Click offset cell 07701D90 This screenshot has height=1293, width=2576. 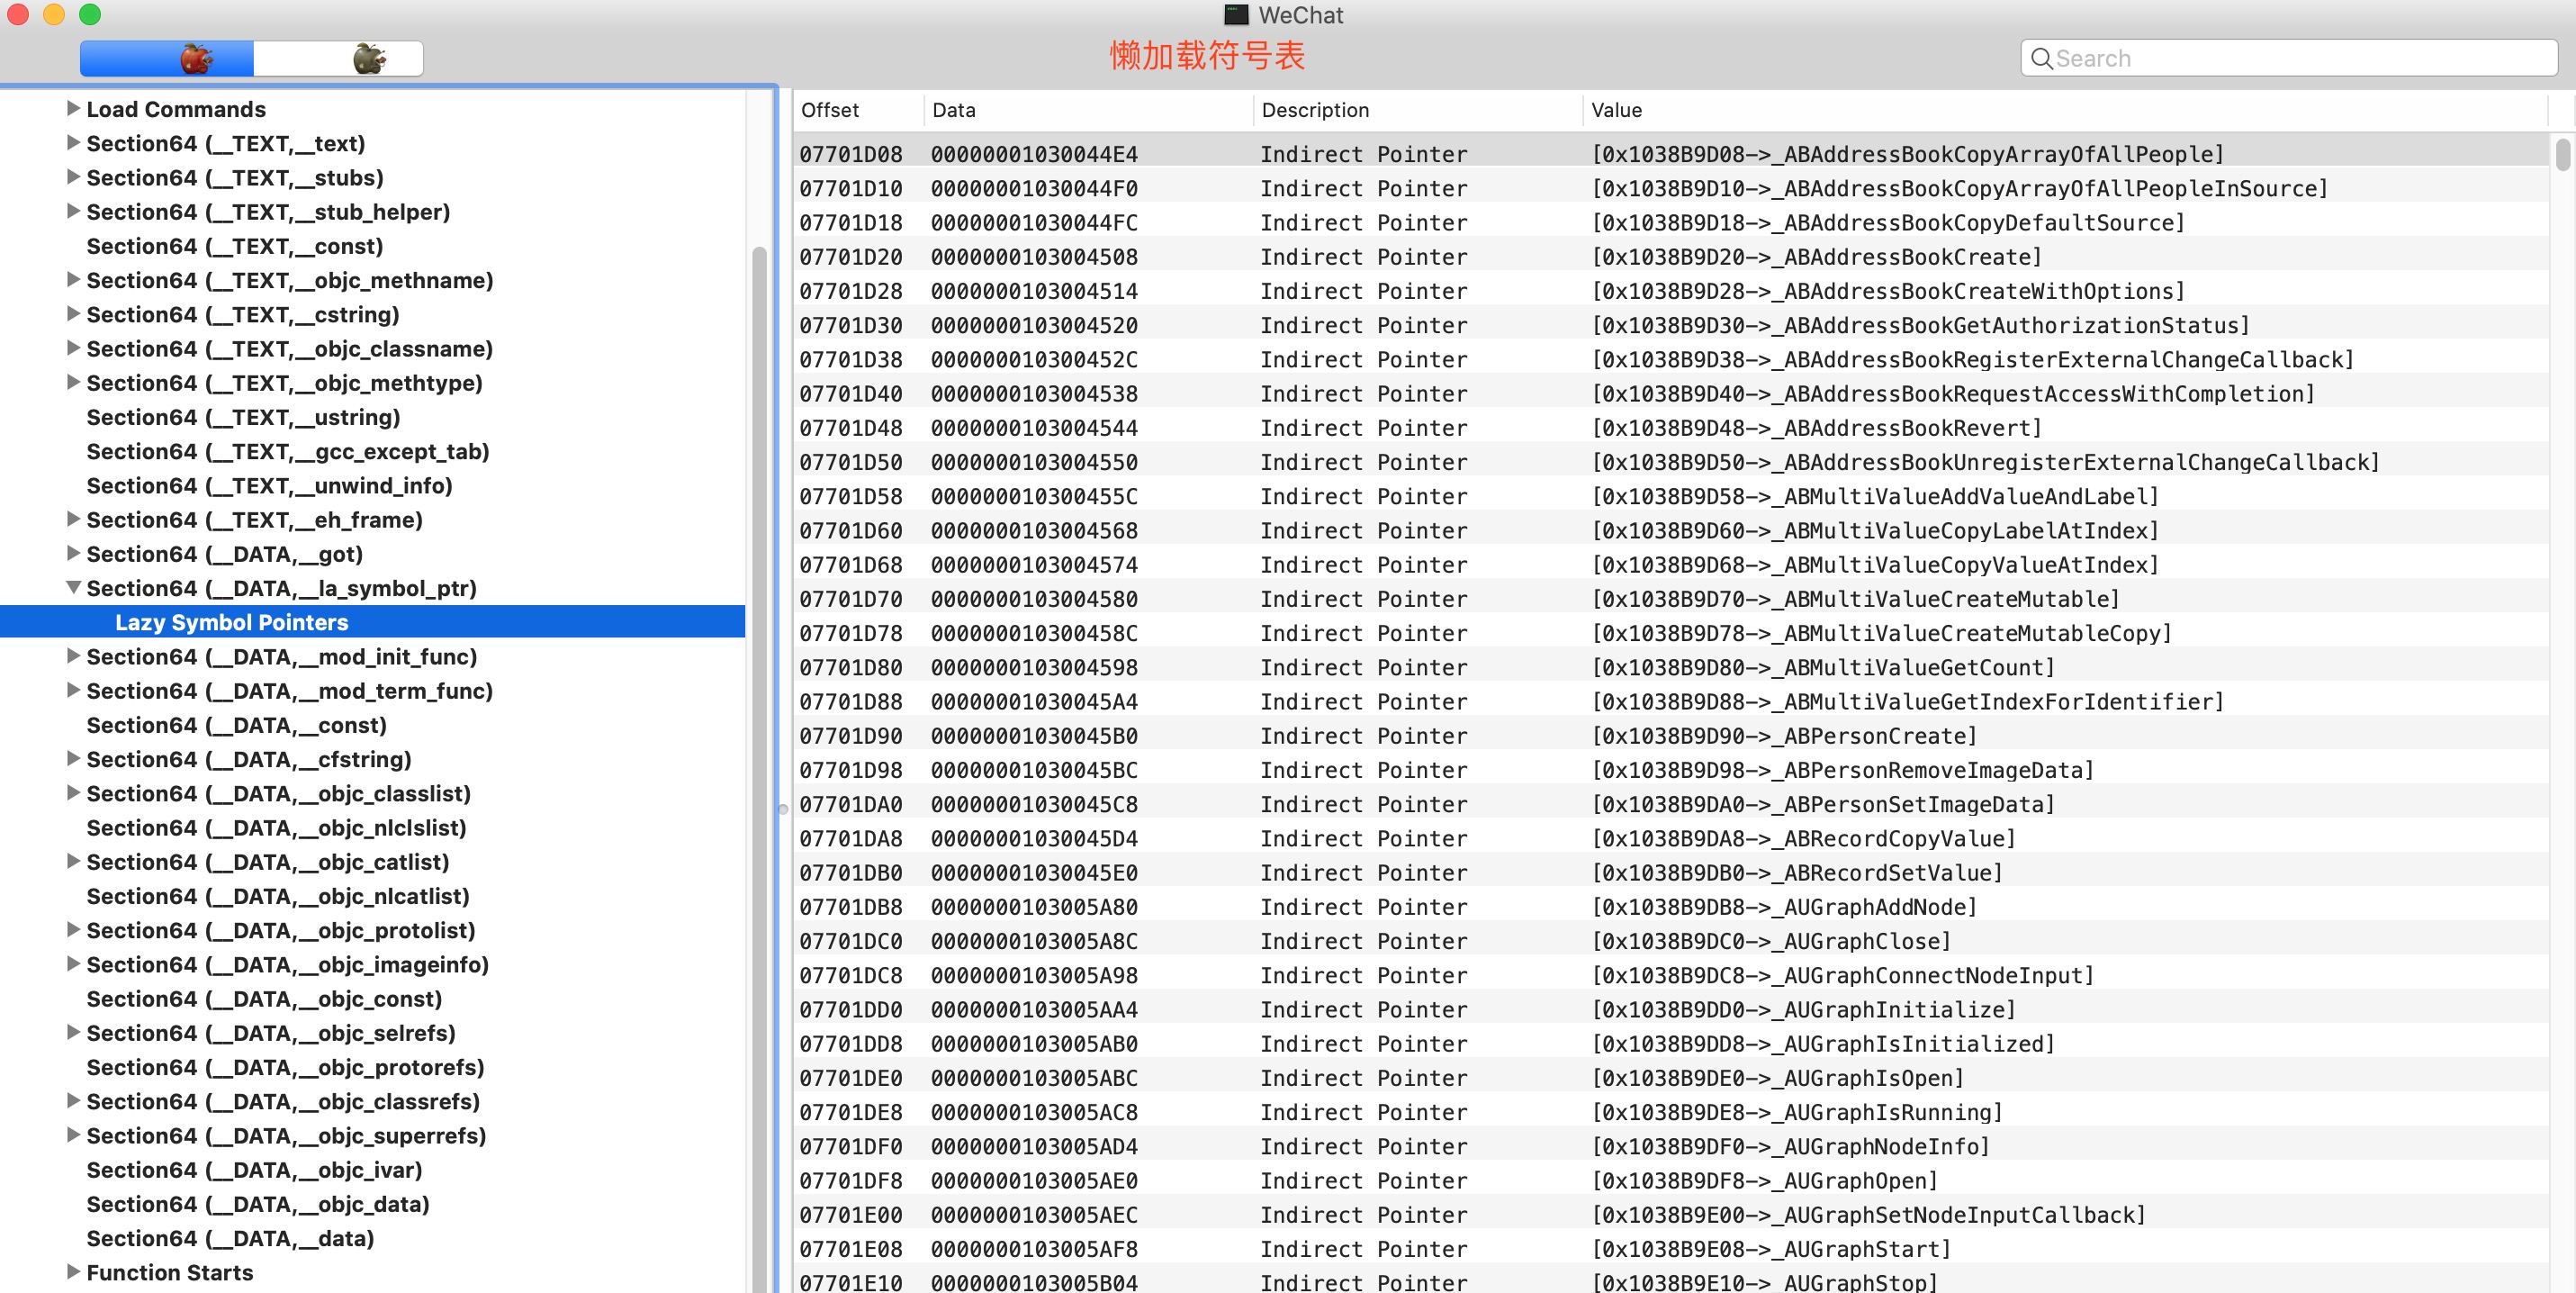[851, 736]
